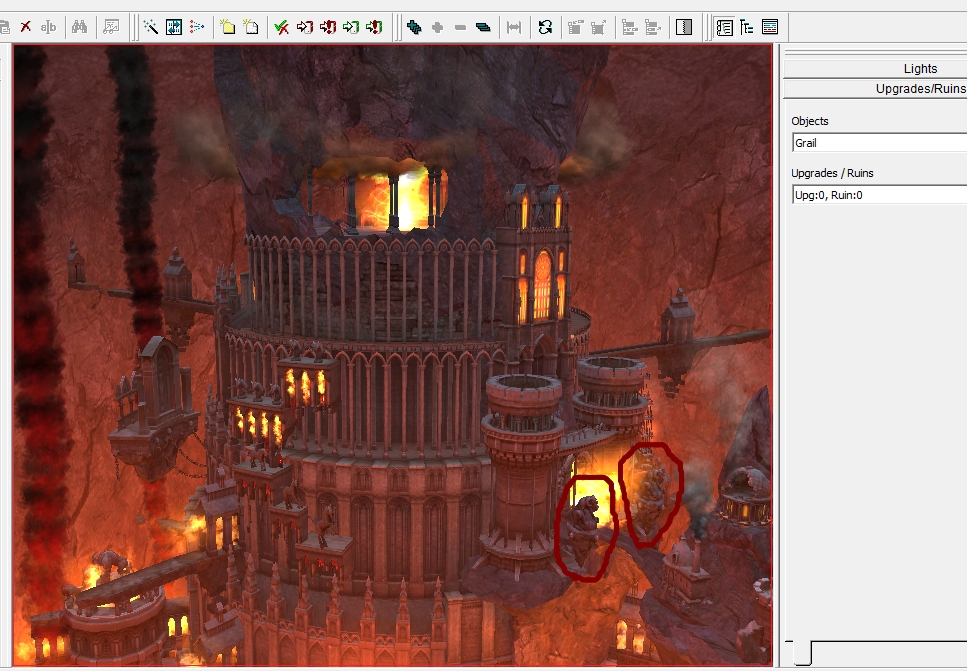Click the Upg:0, Ruin:0 field
967x671 pixels.
point(879,195)
